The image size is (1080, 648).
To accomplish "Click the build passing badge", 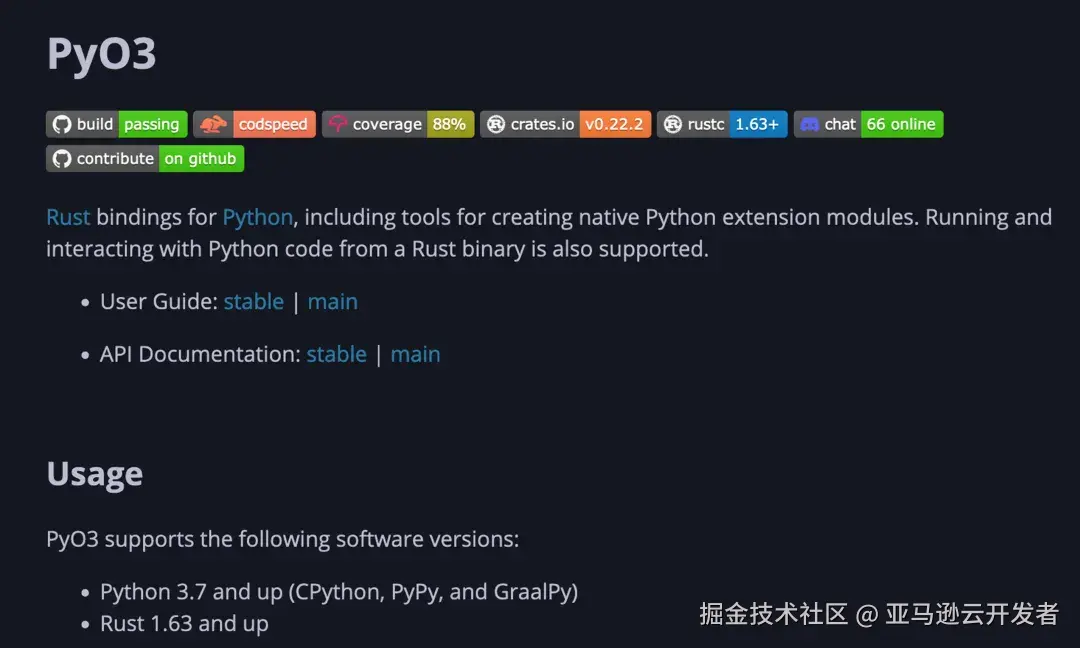I will pos(116,124).
